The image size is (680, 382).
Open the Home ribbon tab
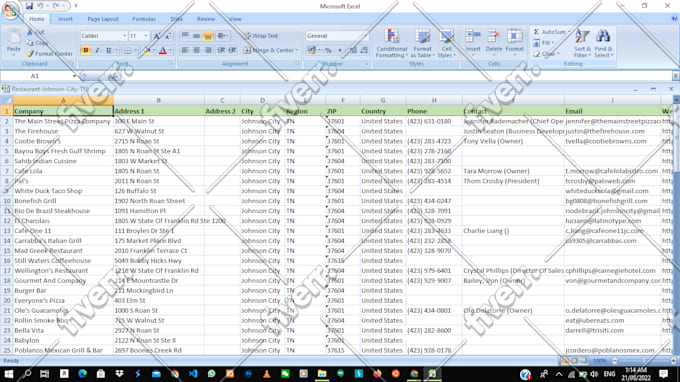tap(36, 19)
